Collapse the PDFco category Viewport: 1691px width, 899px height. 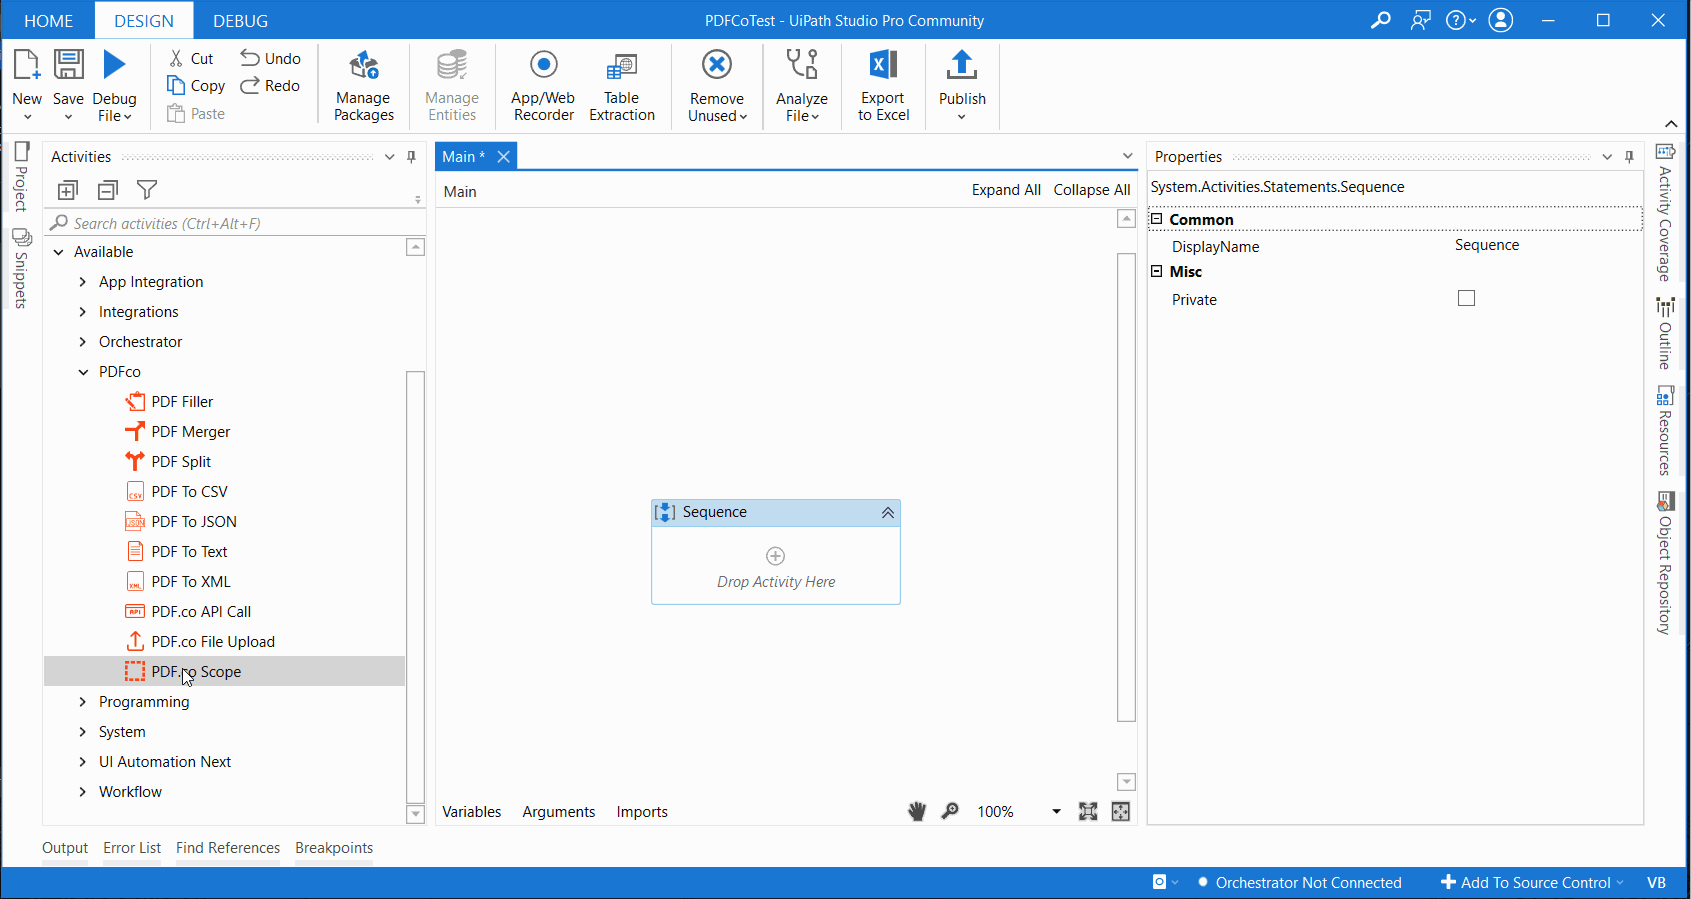point(83,372)
